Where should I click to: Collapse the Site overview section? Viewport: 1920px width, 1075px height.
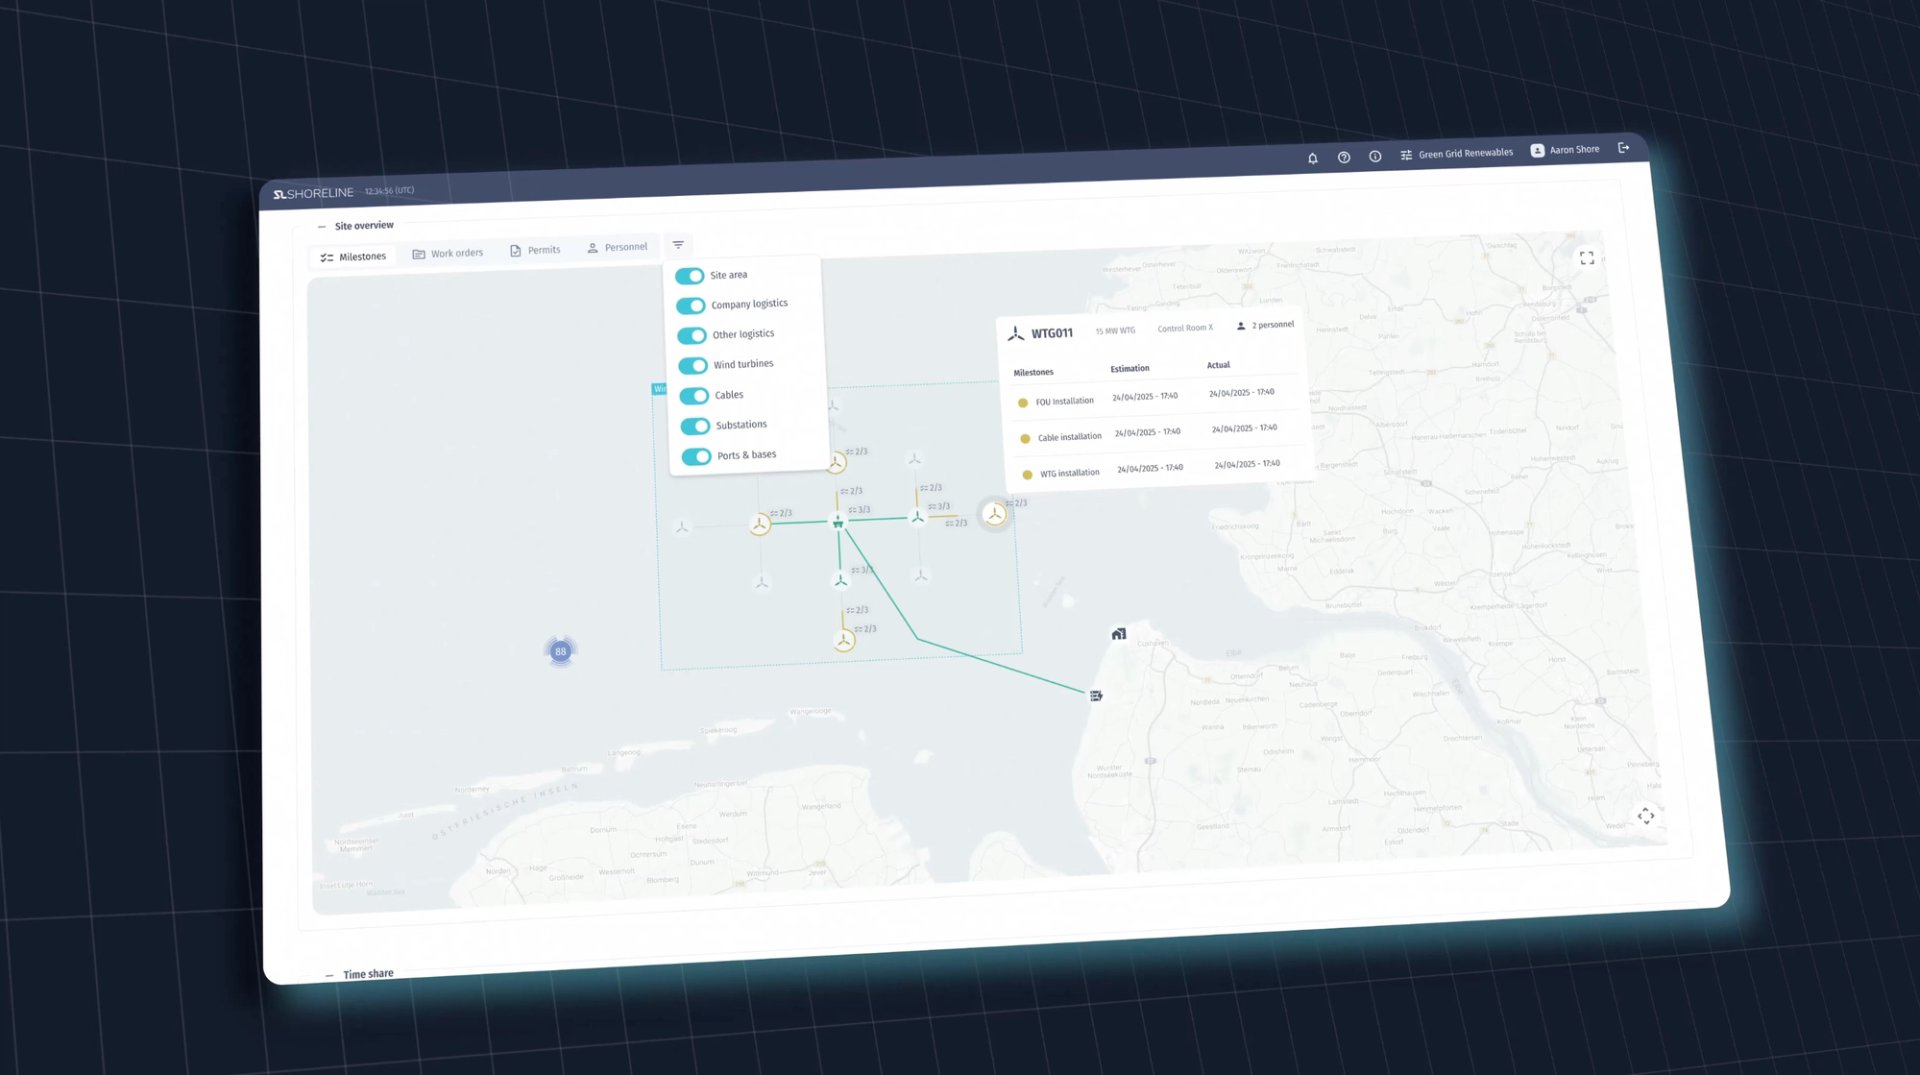click(321, 227)
